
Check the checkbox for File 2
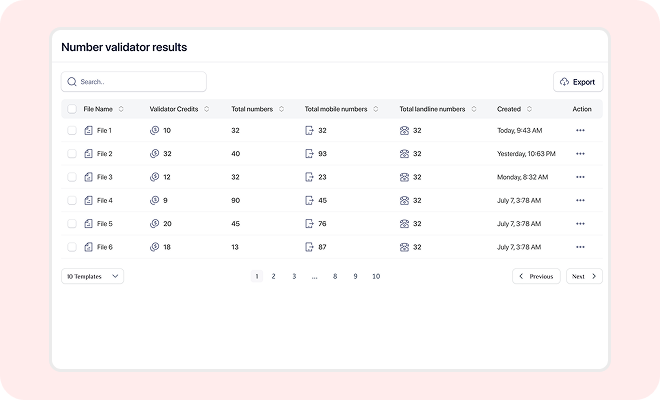point(72,154)
